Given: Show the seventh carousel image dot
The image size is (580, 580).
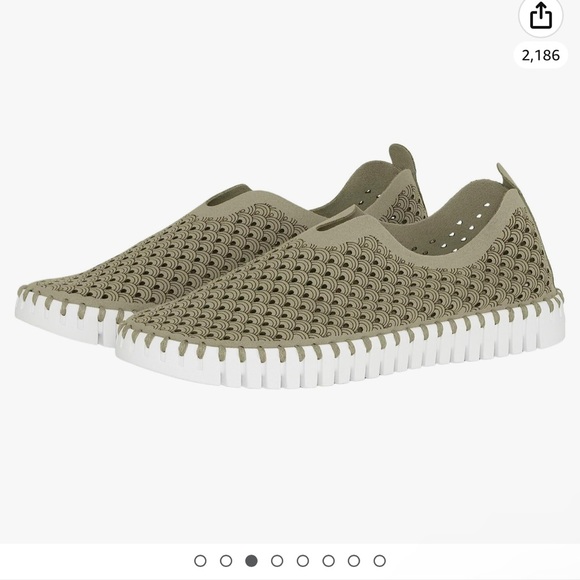Looking at the screenshot, I should pos(354,561).
